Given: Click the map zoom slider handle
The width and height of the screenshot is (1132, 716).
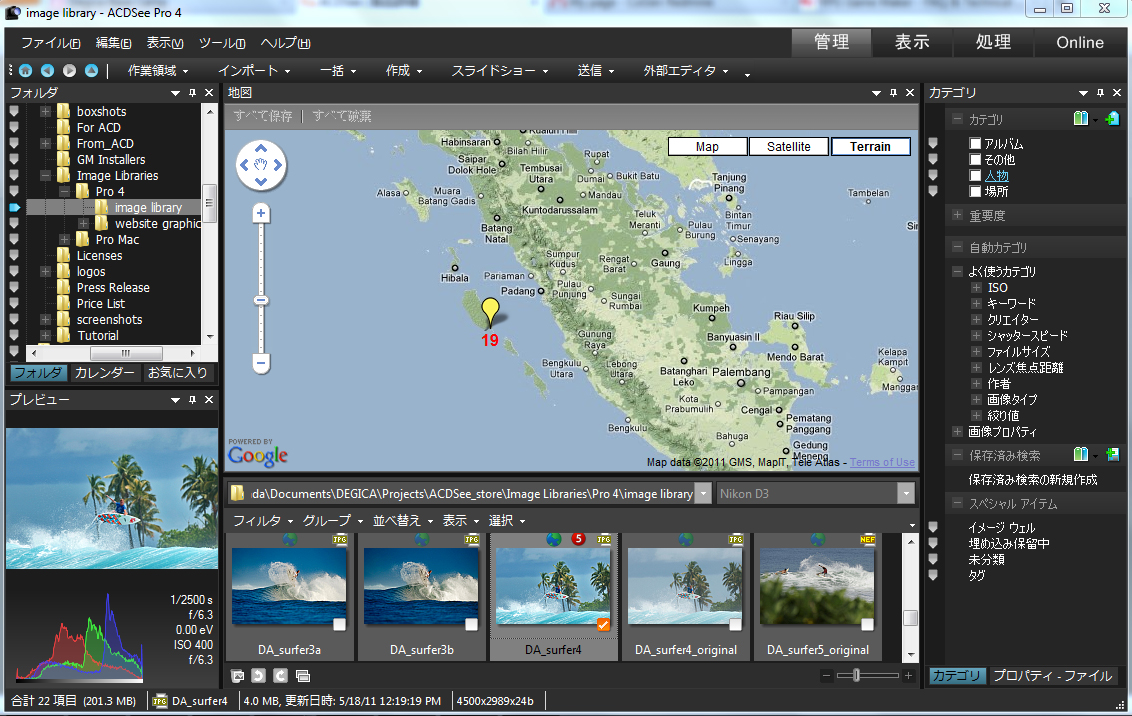Looking at the screenshot, I should point(261,300).
